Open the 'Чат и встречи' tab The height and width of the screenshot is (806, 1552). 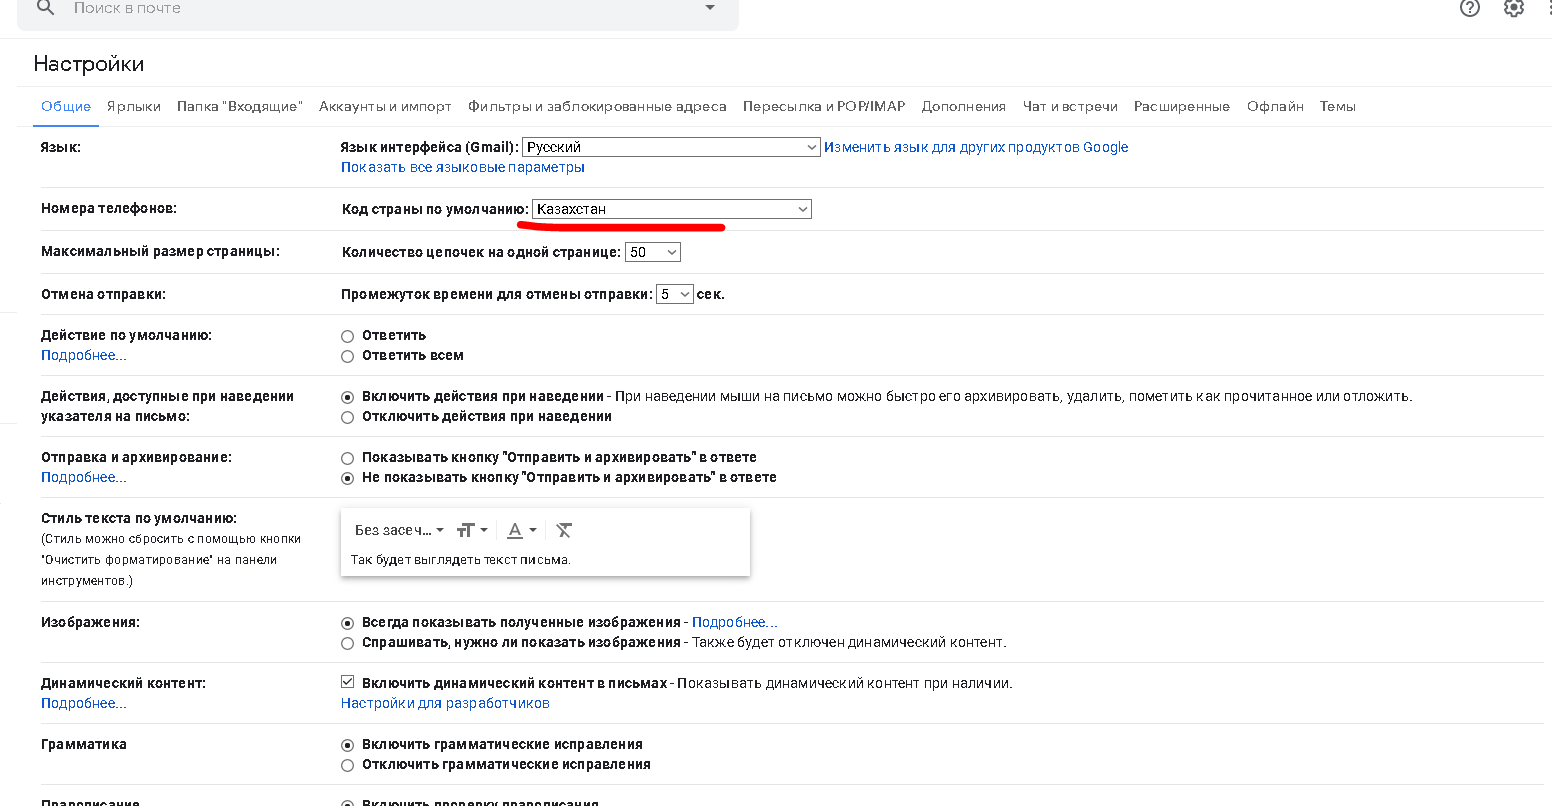1070,106
